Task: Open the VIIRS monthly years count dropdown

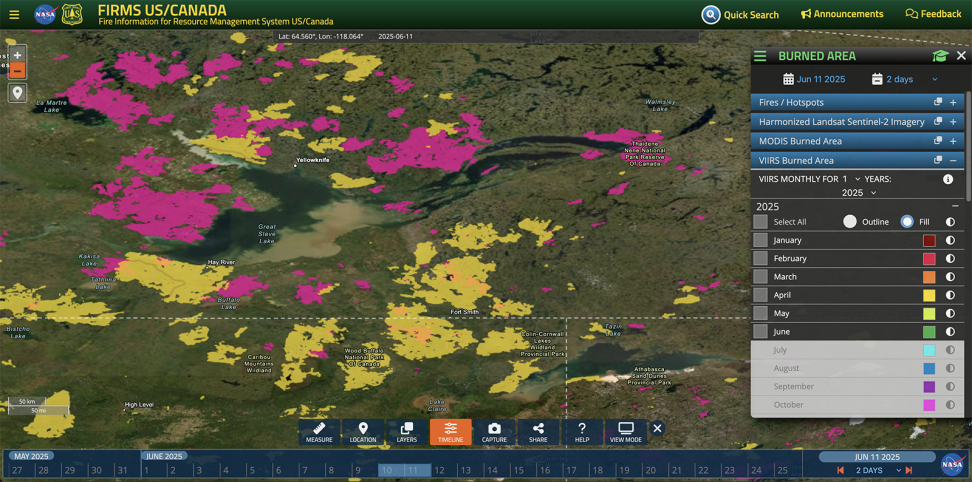Action: 850,179
